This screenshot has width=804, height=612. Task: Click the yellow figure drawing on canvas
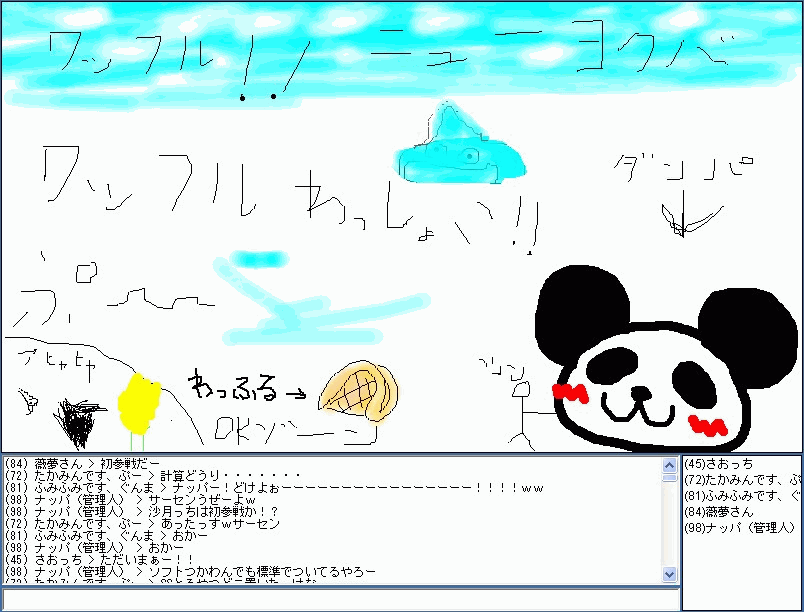click(139, 403)
